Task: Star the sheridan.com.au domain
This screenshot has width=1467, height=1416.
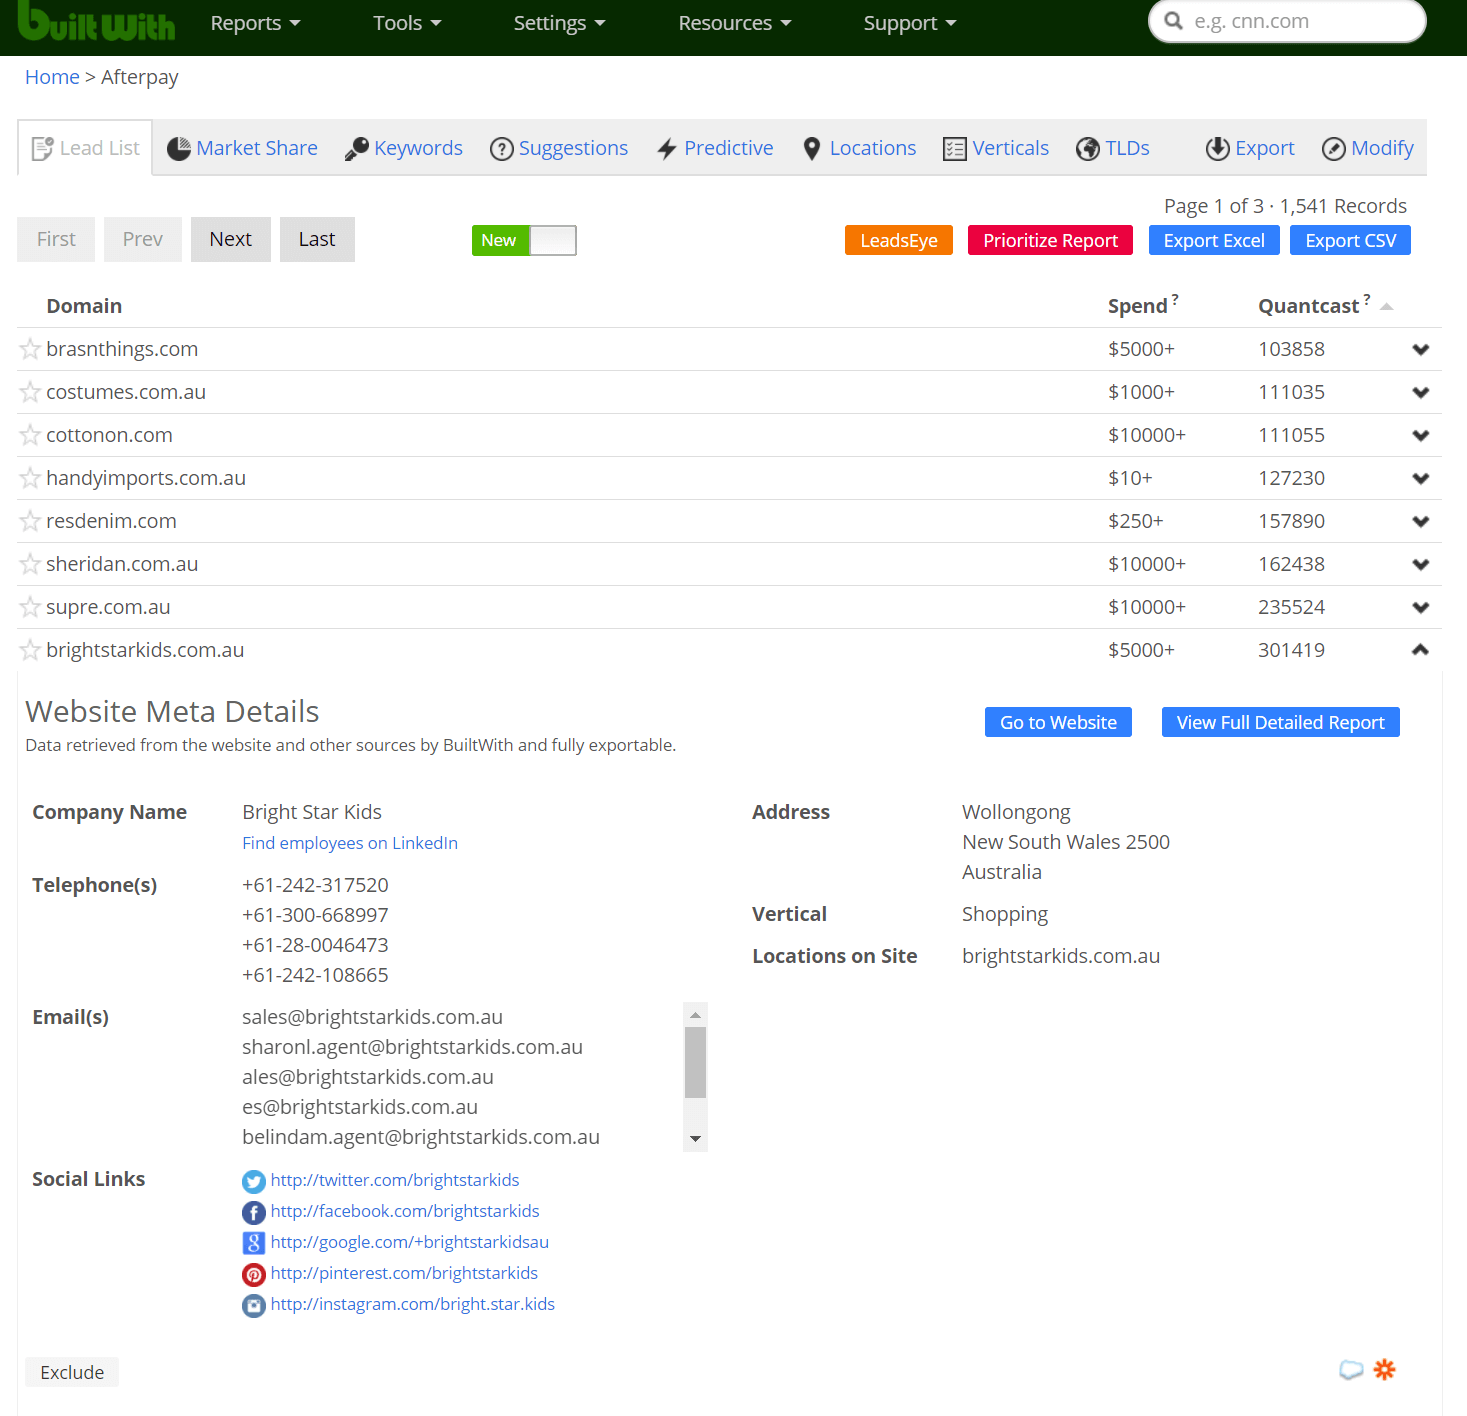Action: coord(30,564)
